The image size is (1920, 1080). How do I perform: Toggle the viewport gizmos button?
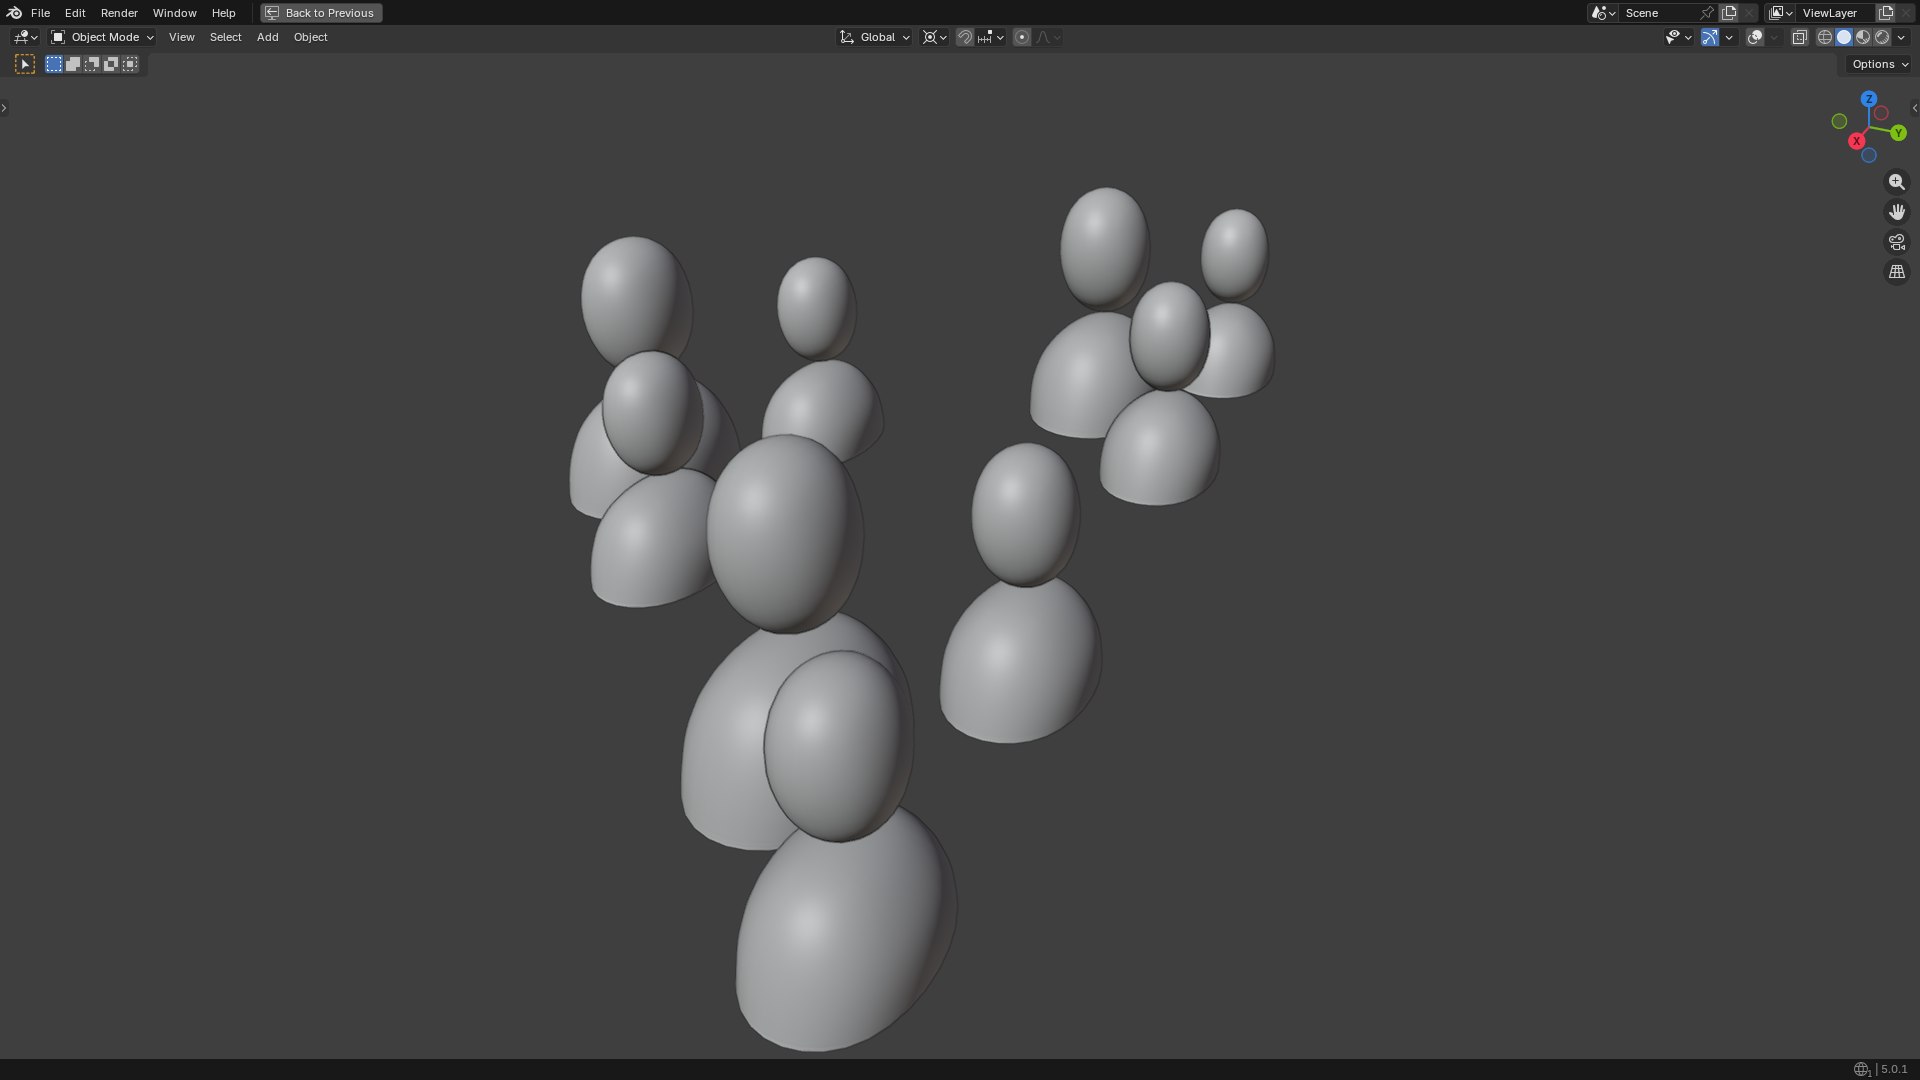(1710, 37)
